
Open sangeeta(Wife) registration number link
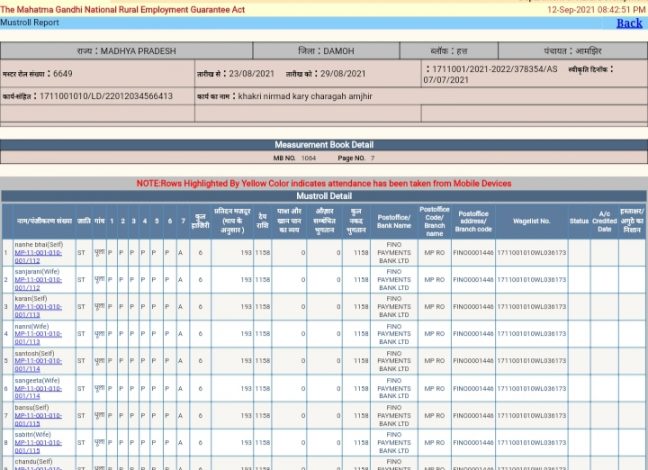tap(38, 392)
